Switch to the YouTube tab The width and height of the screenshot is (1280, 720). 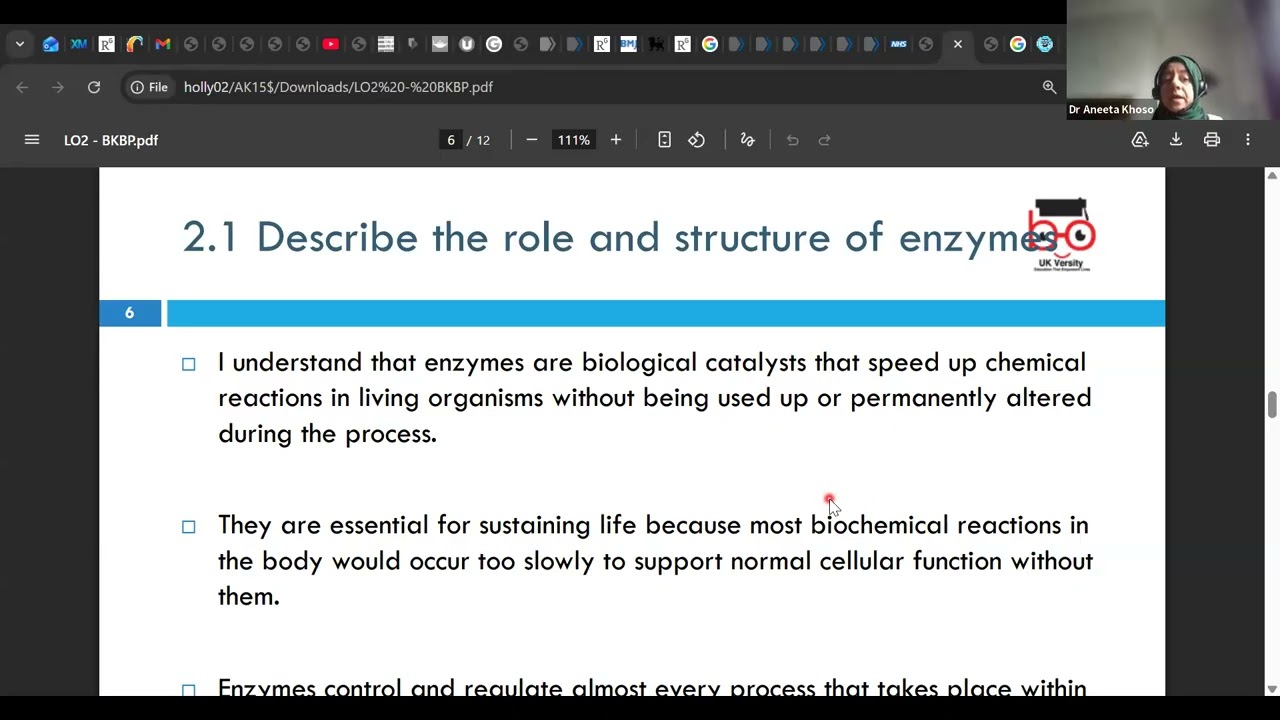point(331,44)
